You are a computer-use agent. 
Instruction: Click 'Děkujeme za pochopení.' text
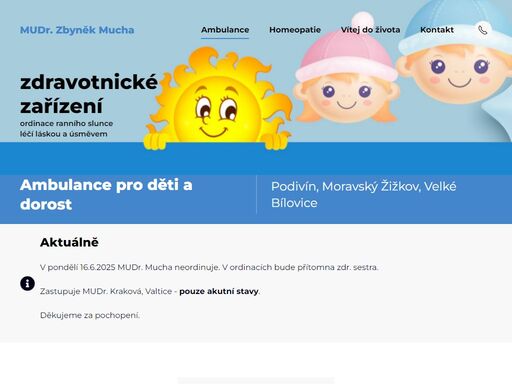(90, 315)
